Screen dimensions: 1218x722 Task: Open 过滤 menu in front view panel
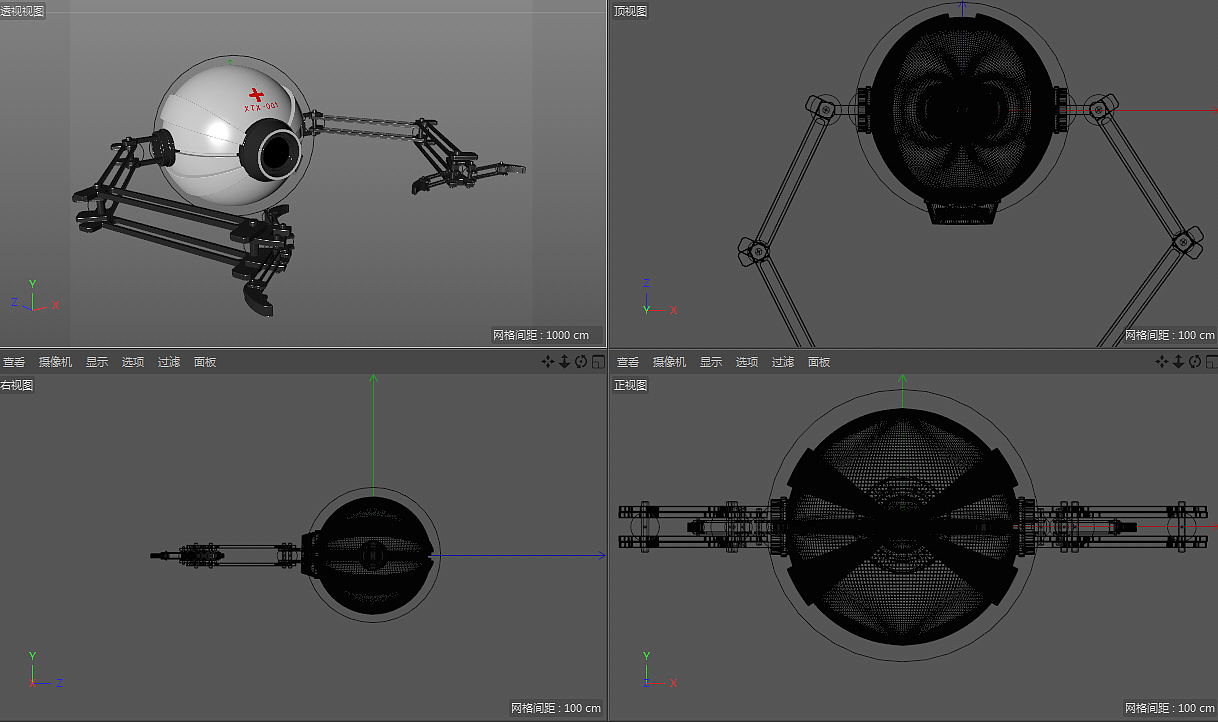(x=783, y=362)
